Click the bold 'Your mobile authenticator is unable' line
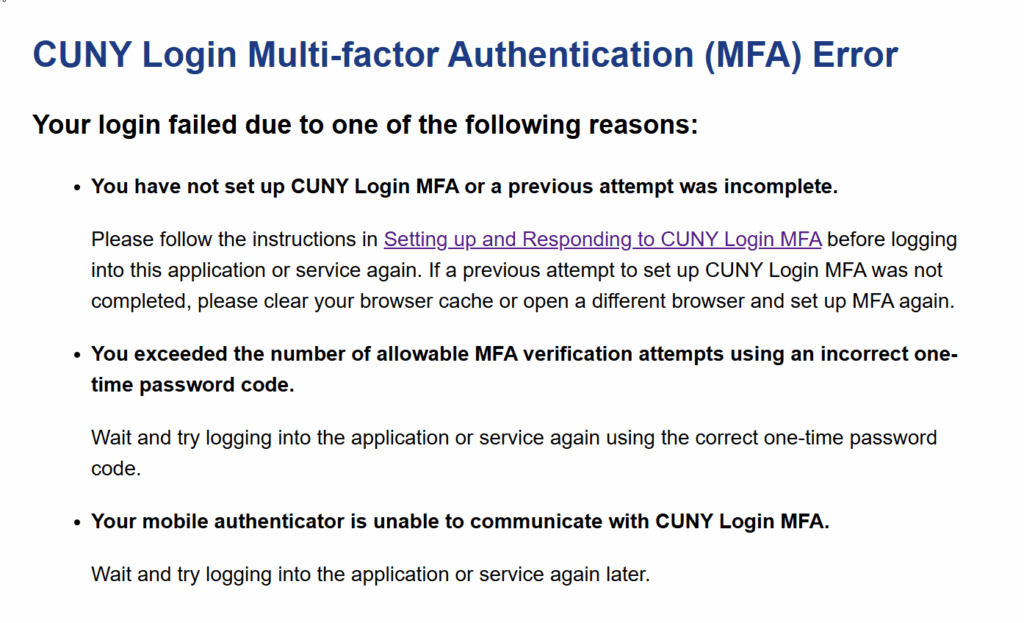The image size is (1024, 623). (x=460, y=522)
